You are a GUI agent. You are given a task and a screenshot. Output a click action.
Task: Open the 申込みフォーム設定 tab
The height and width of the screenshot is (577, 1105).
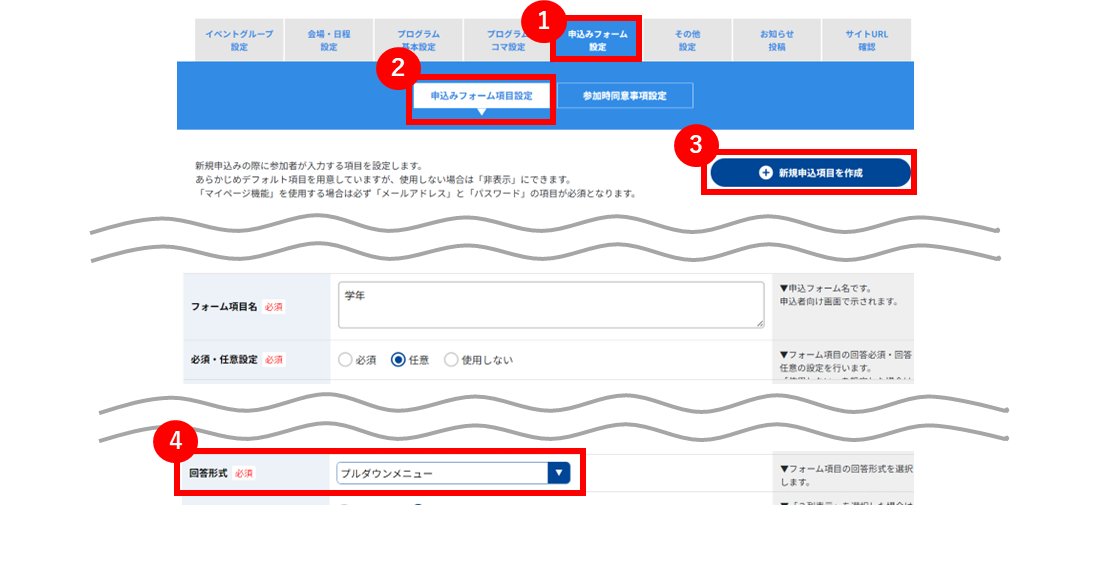[598, 40]
